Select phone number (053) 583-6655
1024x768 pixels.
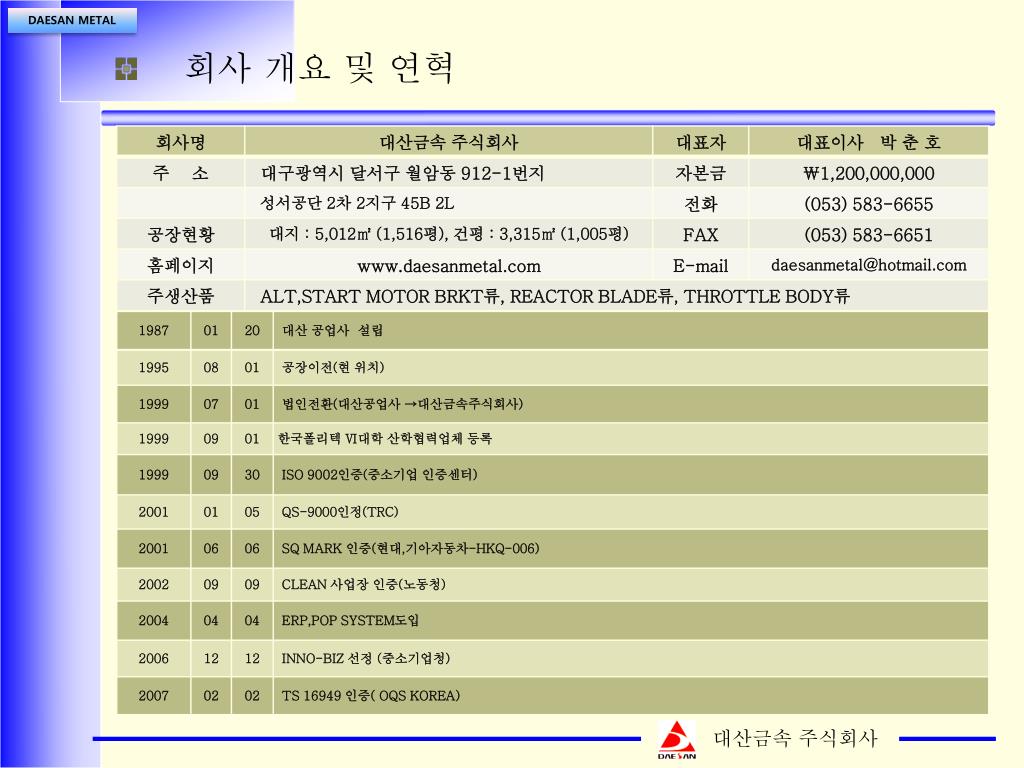[869, 204]
